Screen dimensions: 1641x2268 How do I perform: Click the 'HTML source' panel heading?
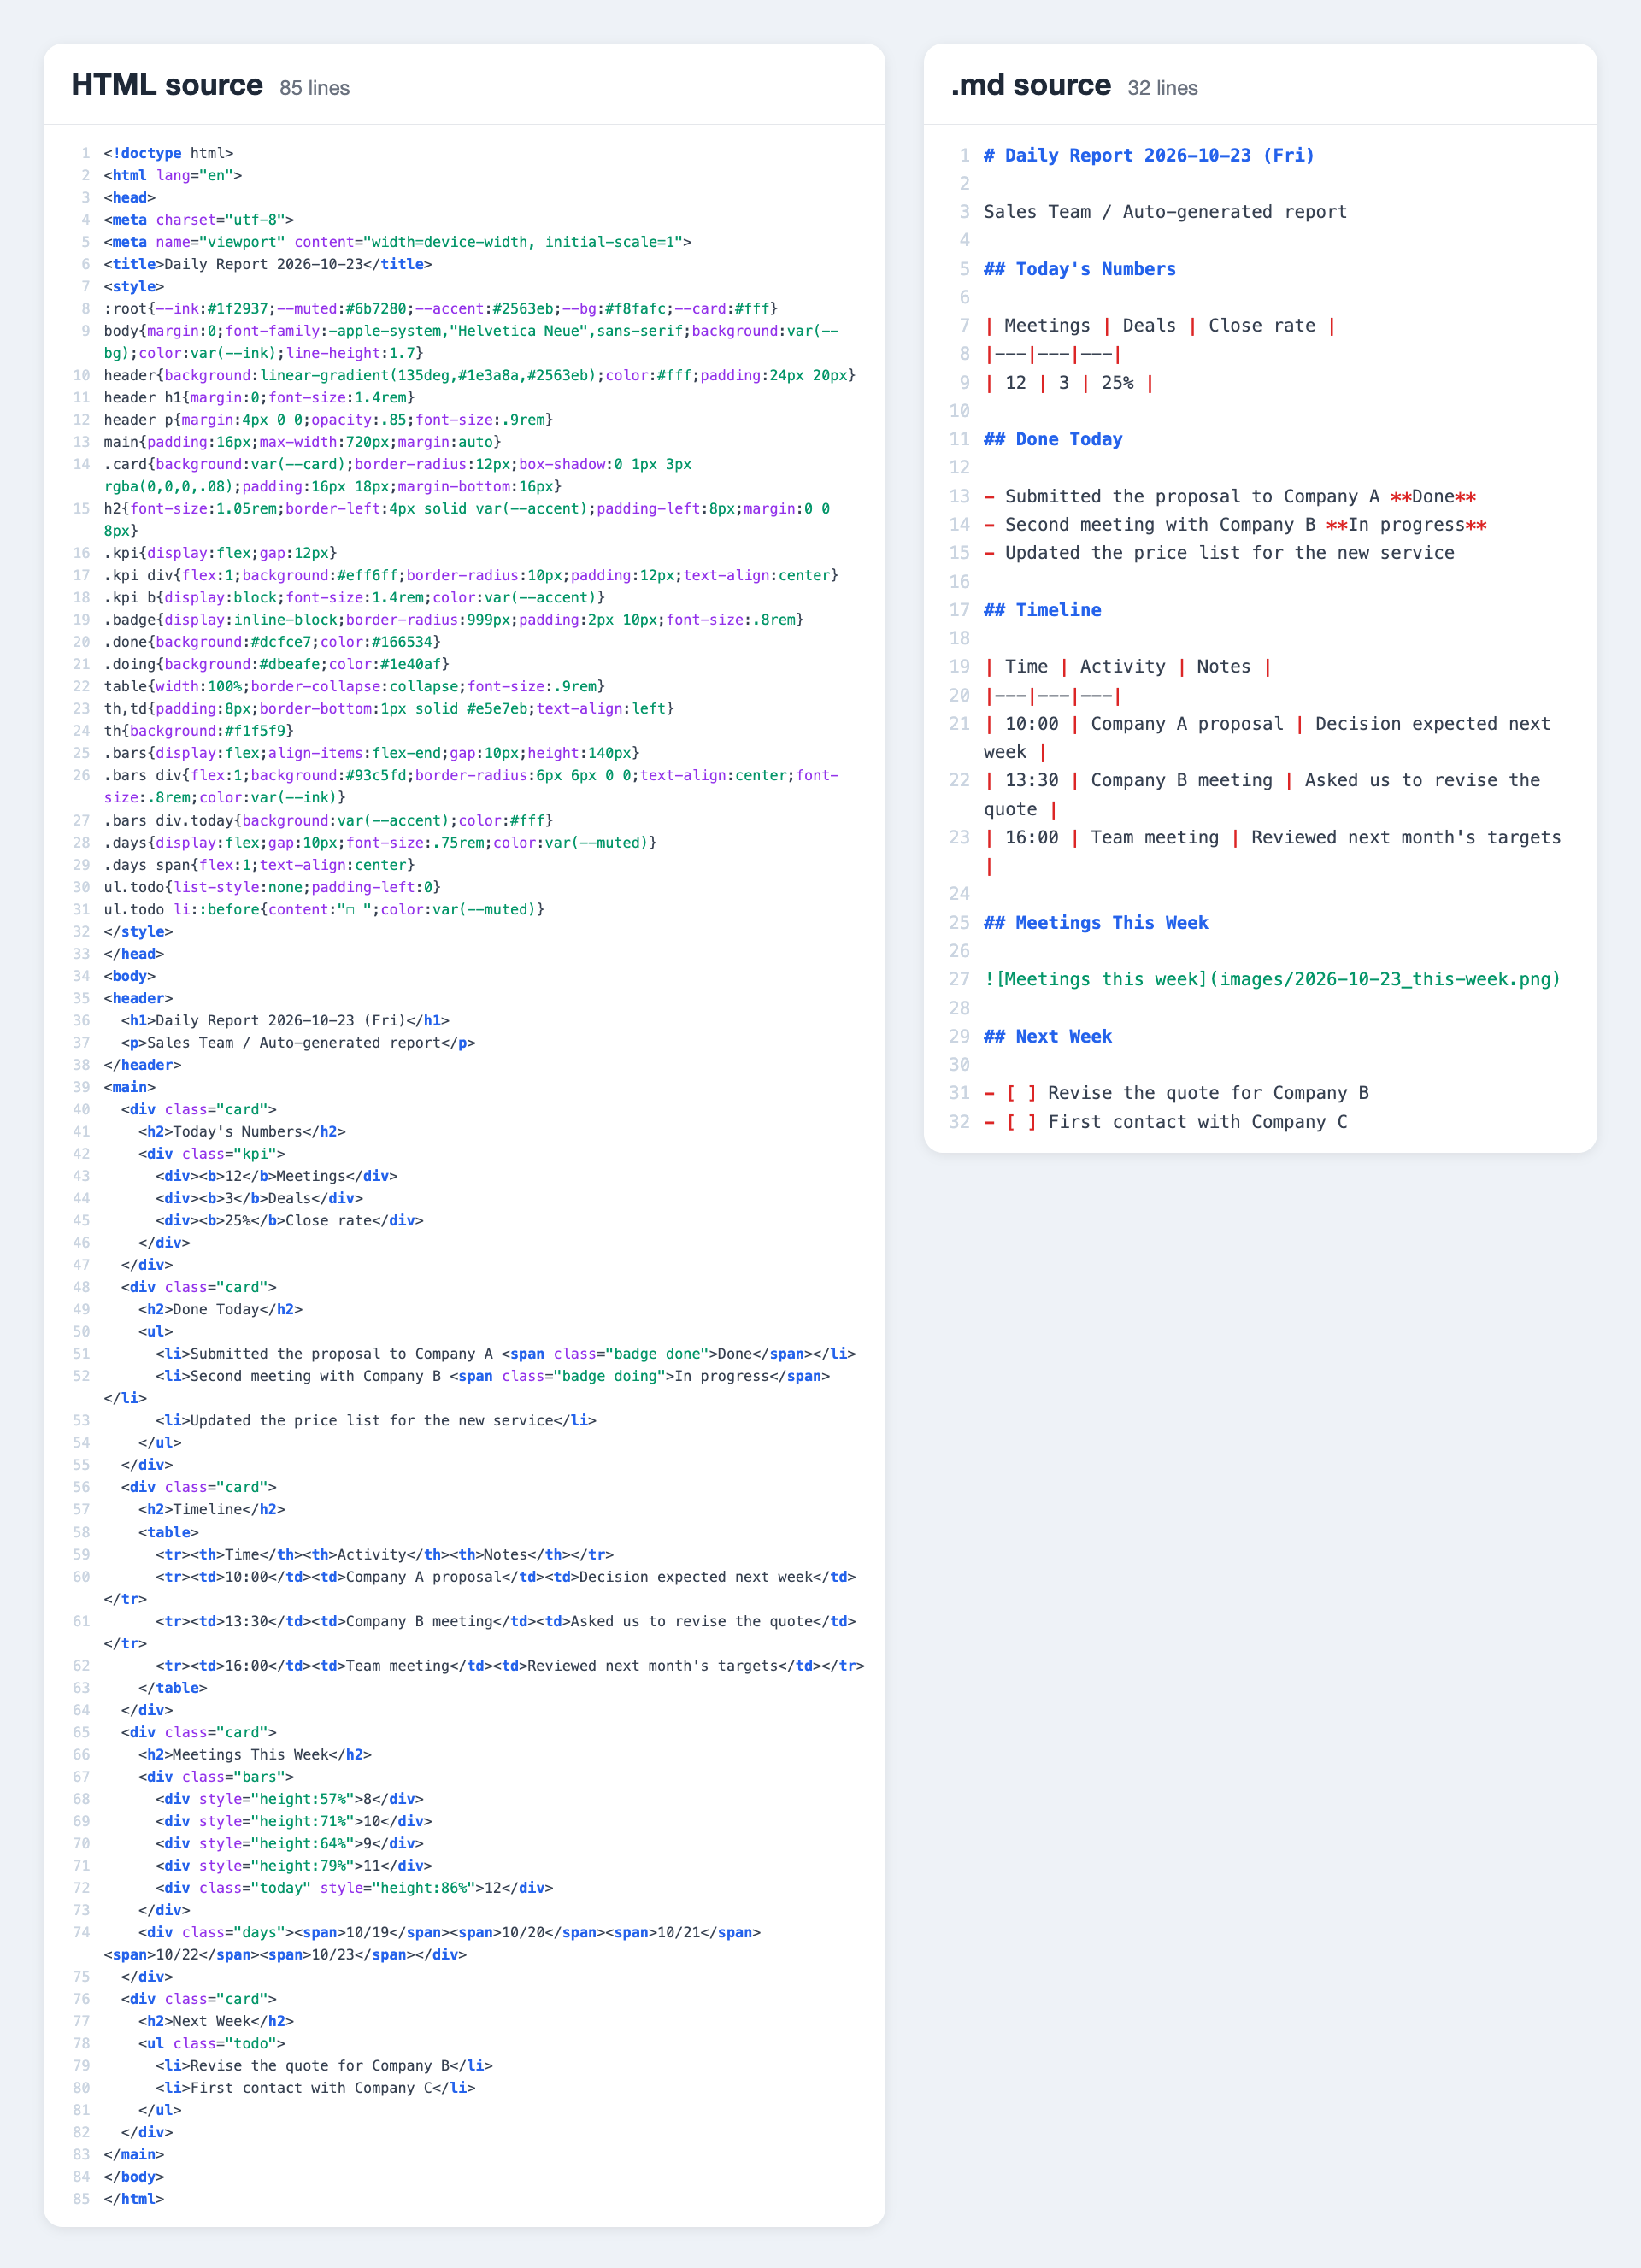pyautogui.click(x=167, y=85)
